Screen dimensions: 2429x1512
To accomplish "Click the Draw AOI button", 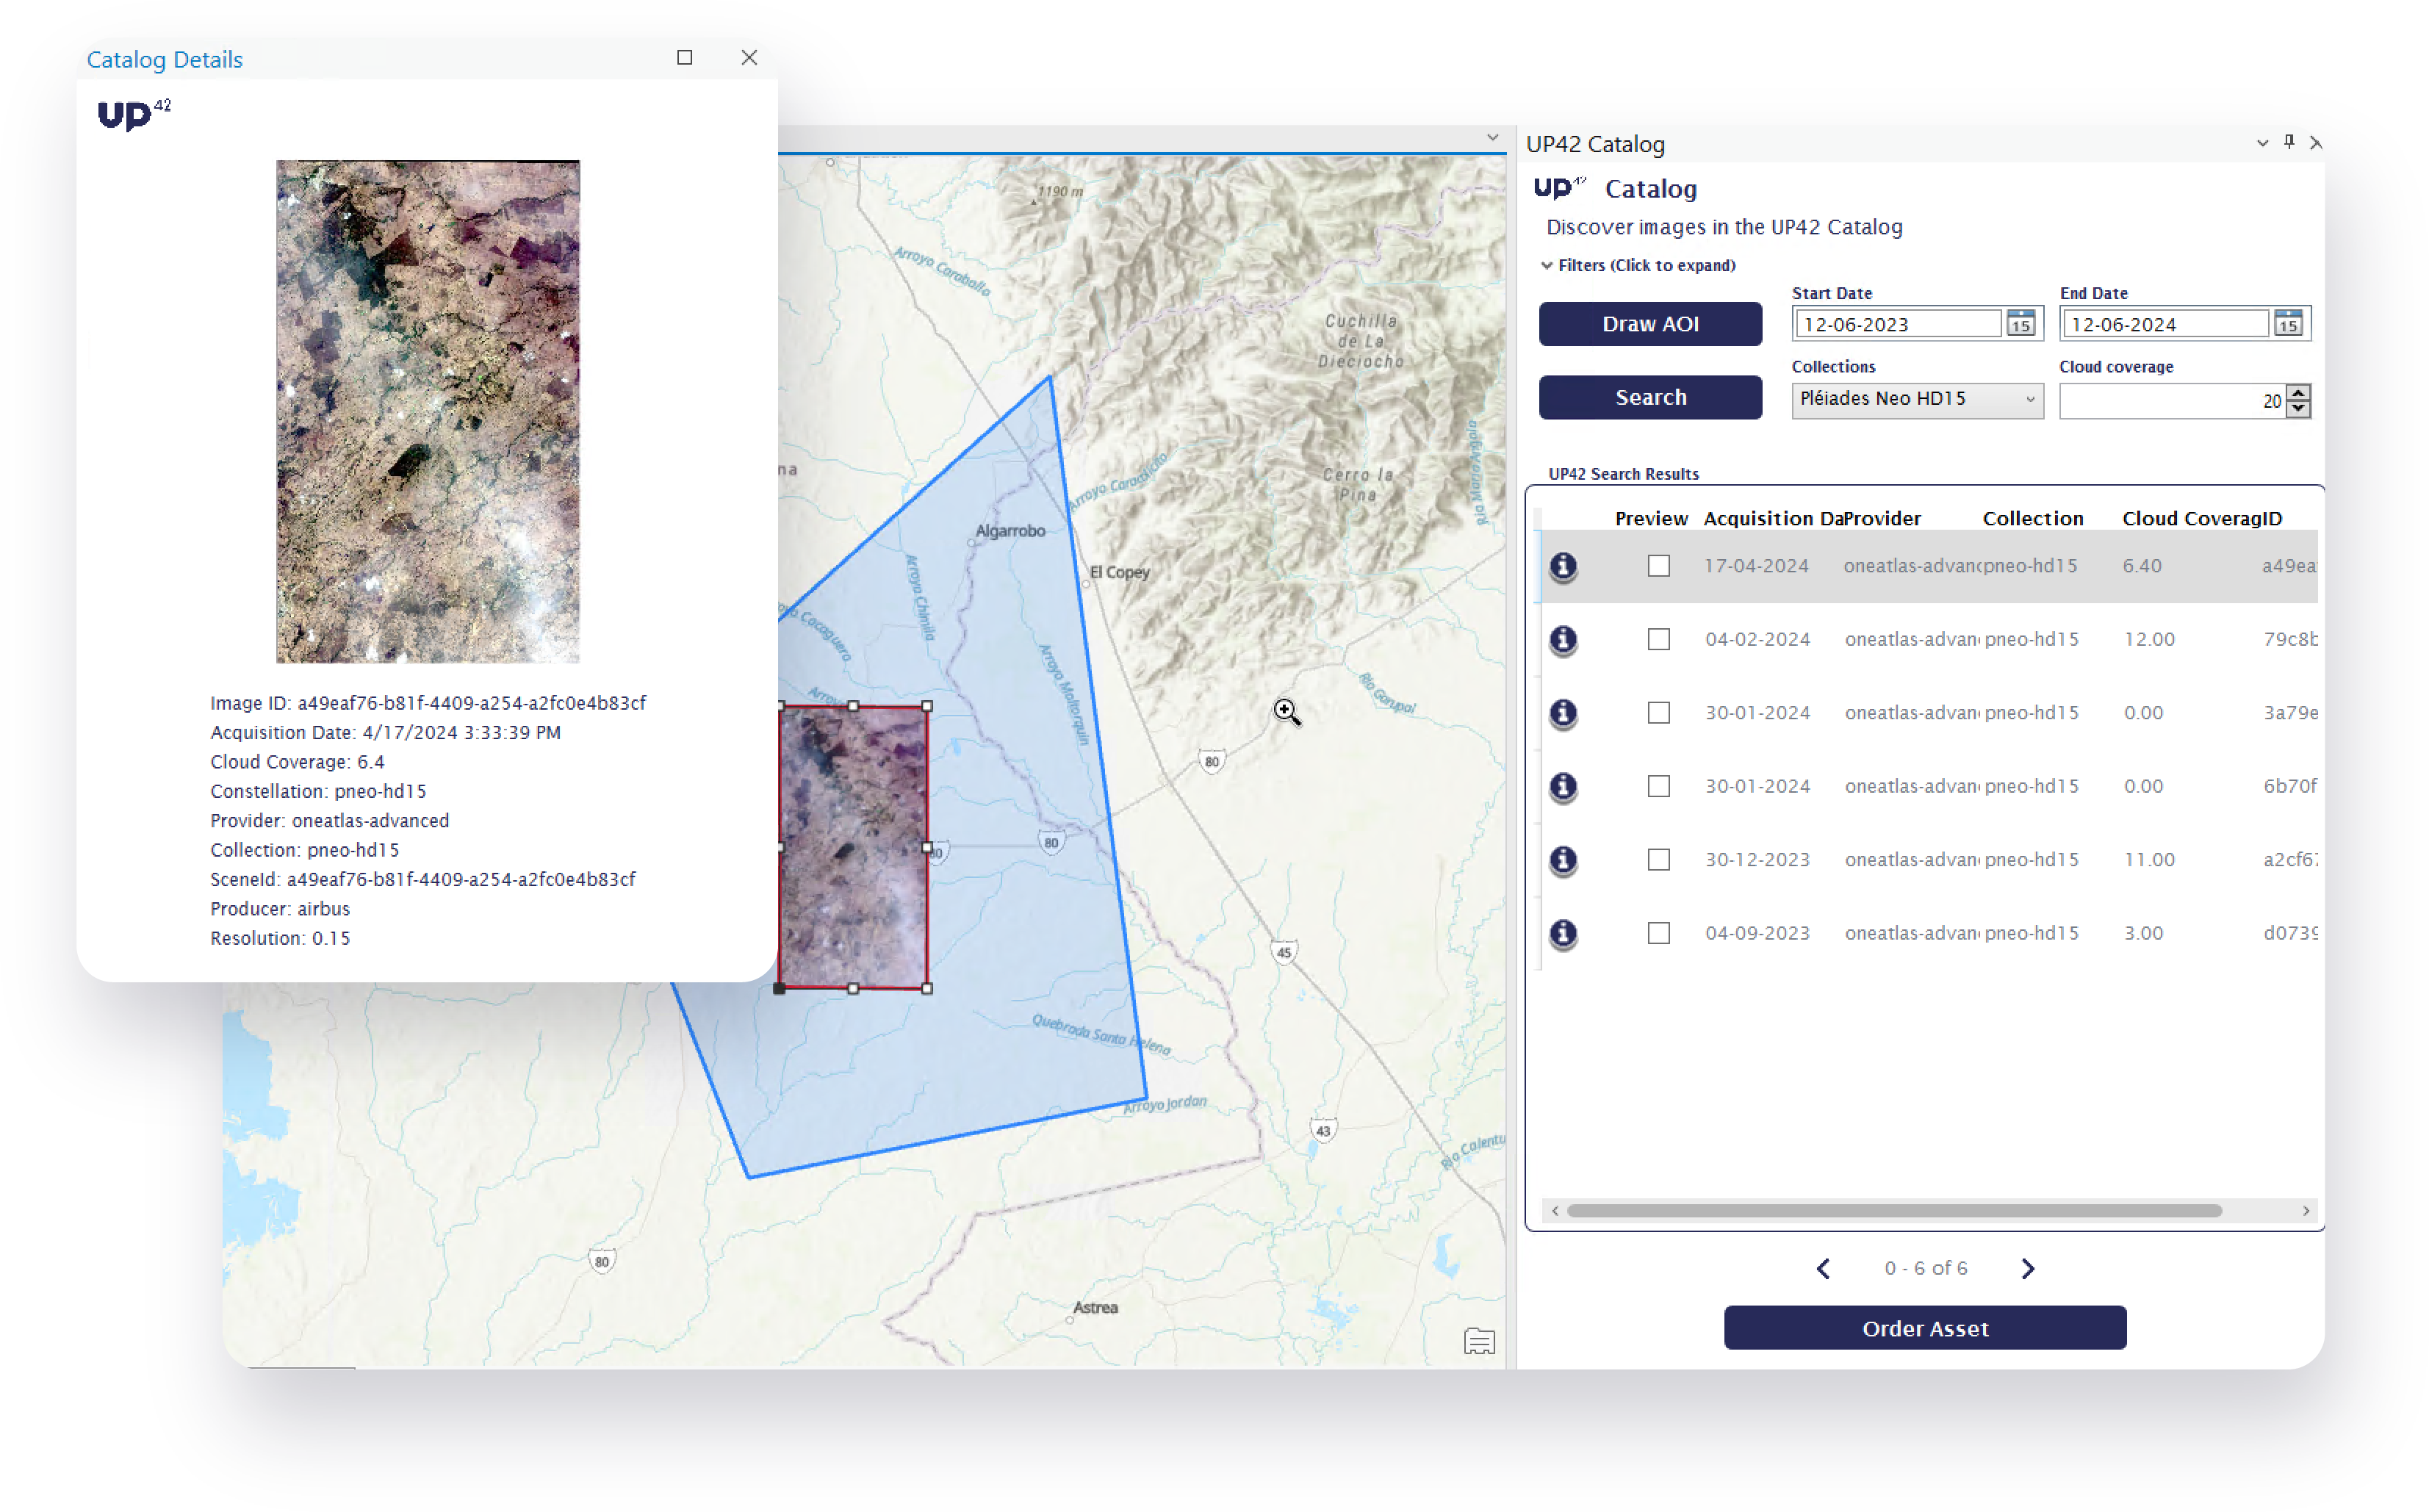I will [1650, 324].
